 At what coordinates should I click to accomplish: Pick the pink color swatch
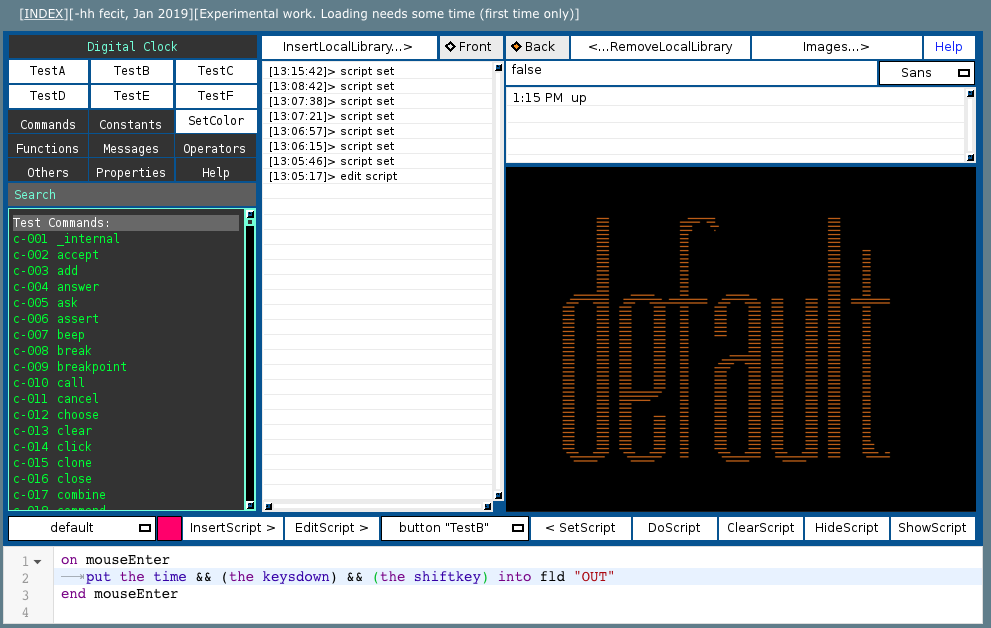[x=169, y=528]
